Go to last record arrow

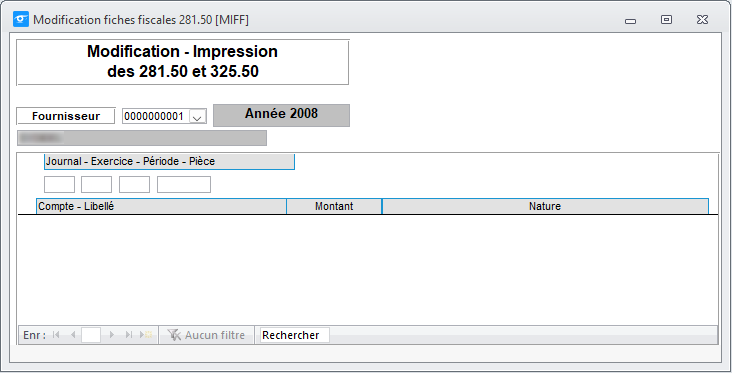point(129,335)
